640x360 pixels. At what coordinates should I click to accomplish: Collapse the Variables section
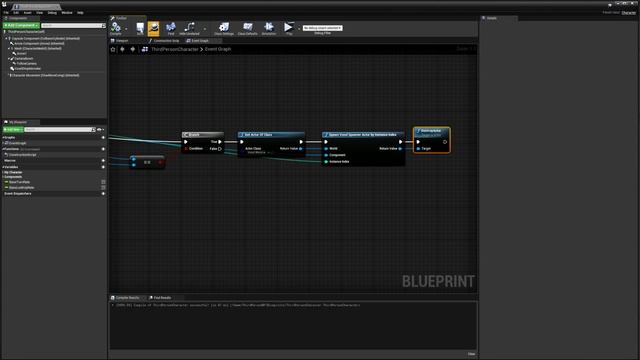(3, 167)
